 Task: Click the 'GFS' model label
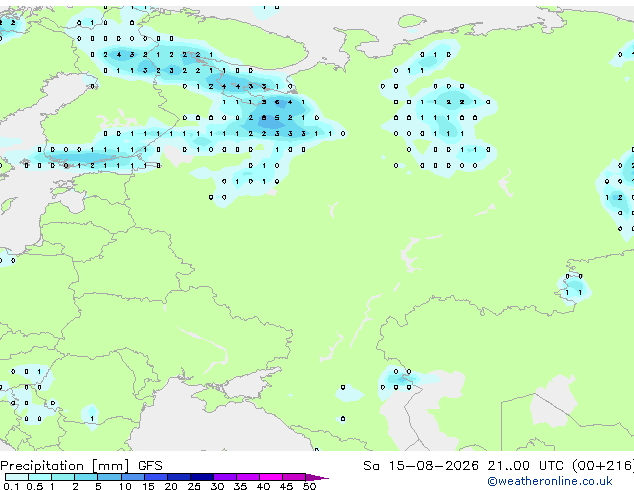(x=150, y=466)
